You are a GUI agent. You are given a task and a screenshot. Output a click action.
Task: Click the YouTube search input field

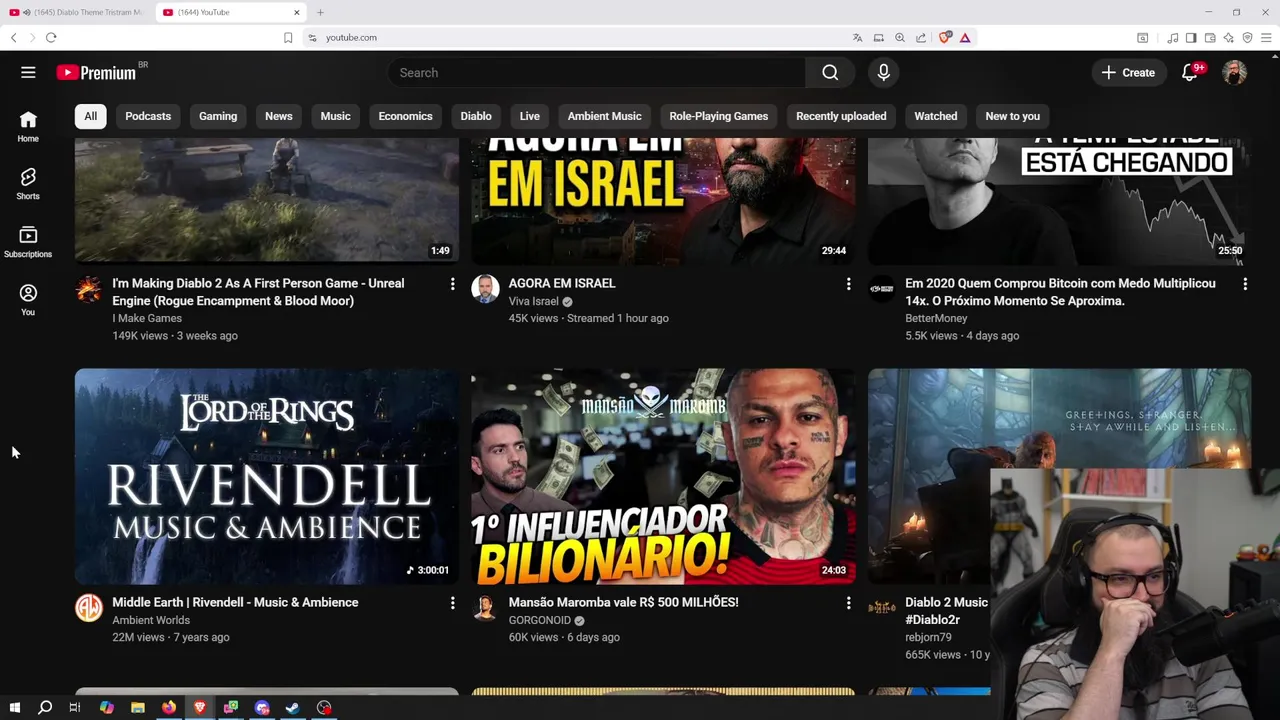pyautogui.click(x=597, y=72)
